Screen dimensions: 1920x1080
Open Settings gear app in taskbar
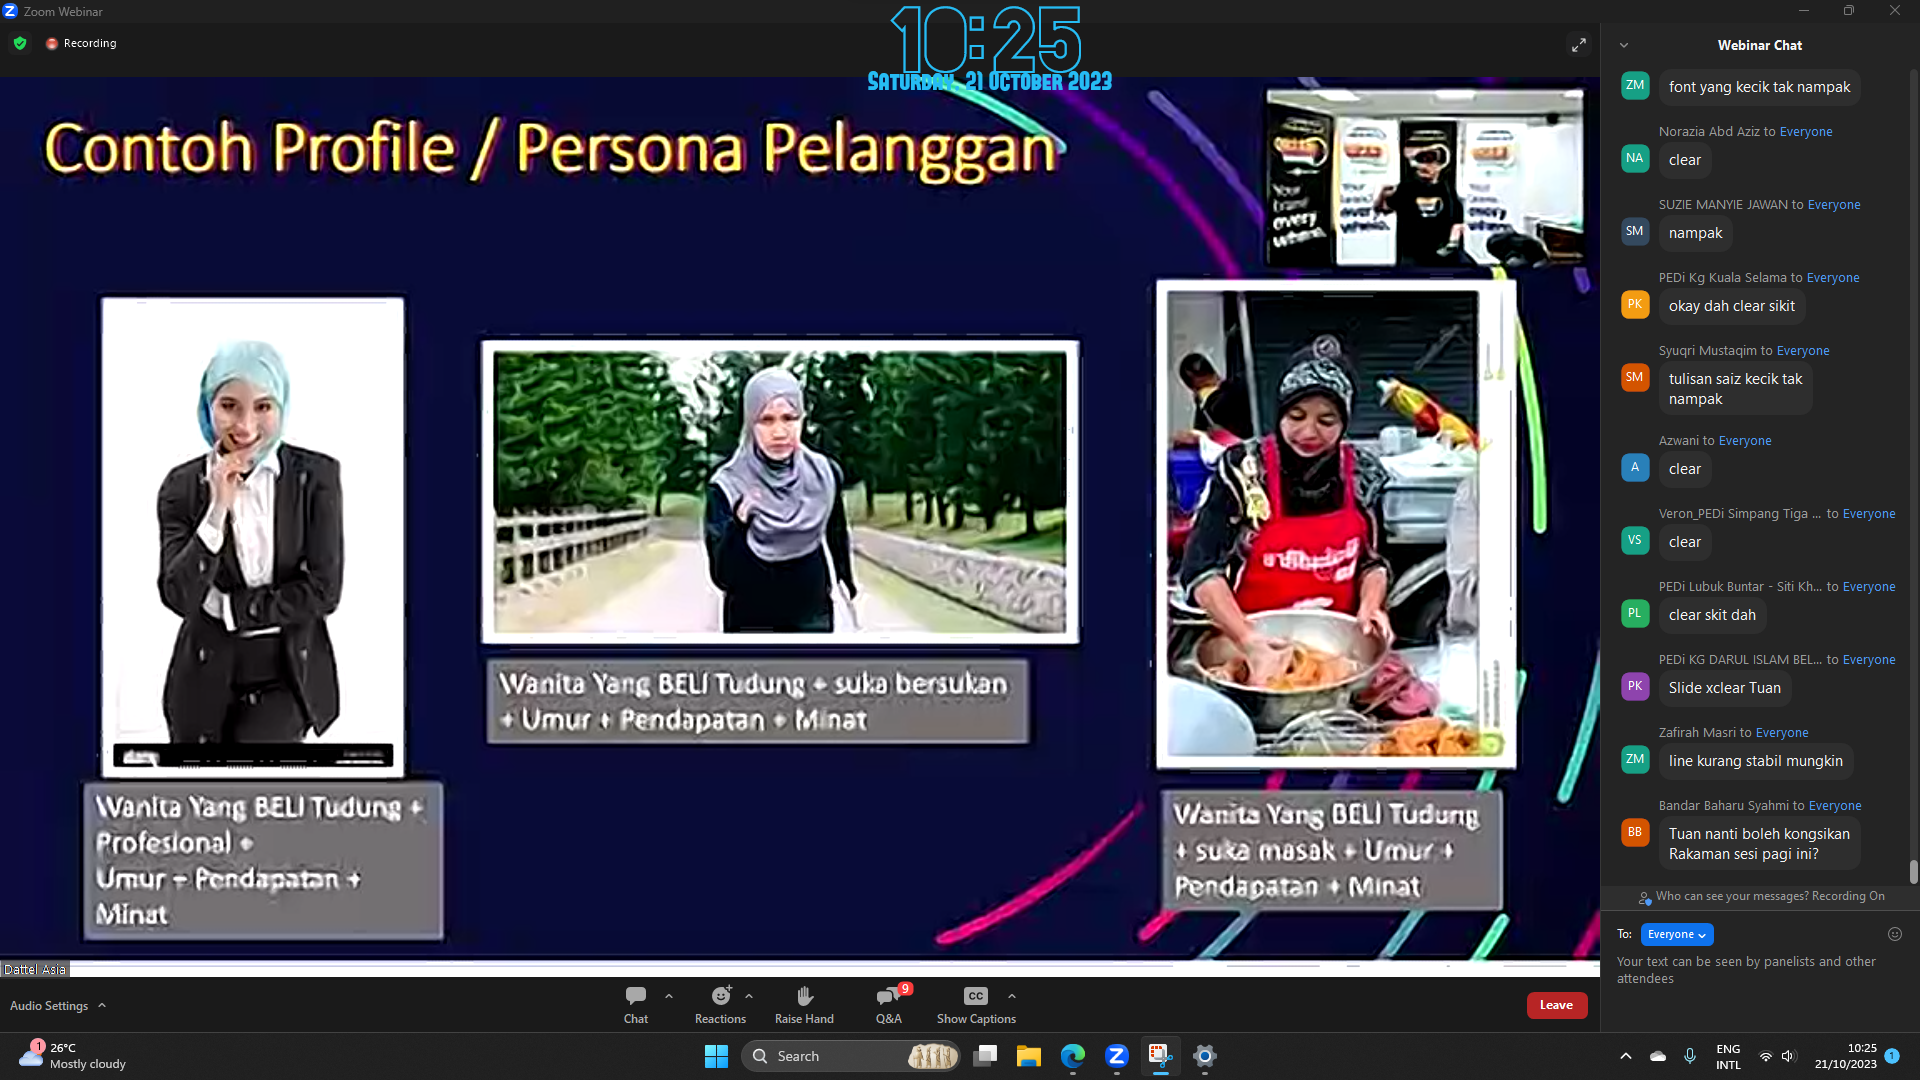1205,1056
